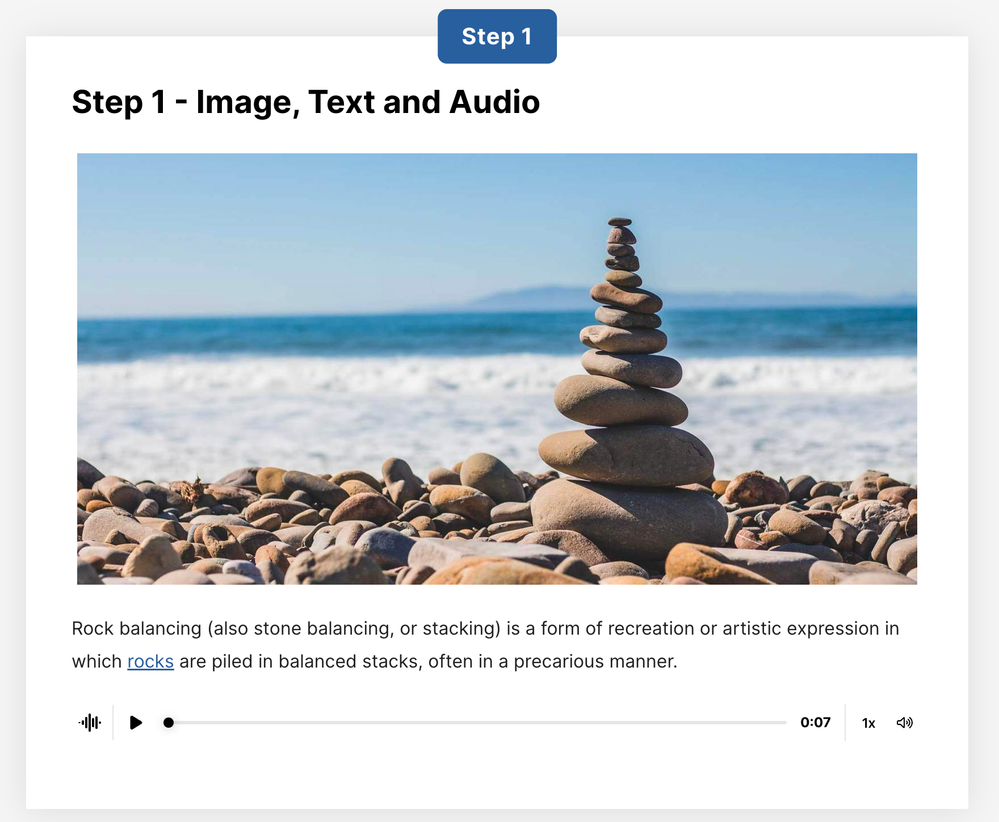999x822 pixels.
Task: Change the 1x playback speed
Action: [869, 723]
